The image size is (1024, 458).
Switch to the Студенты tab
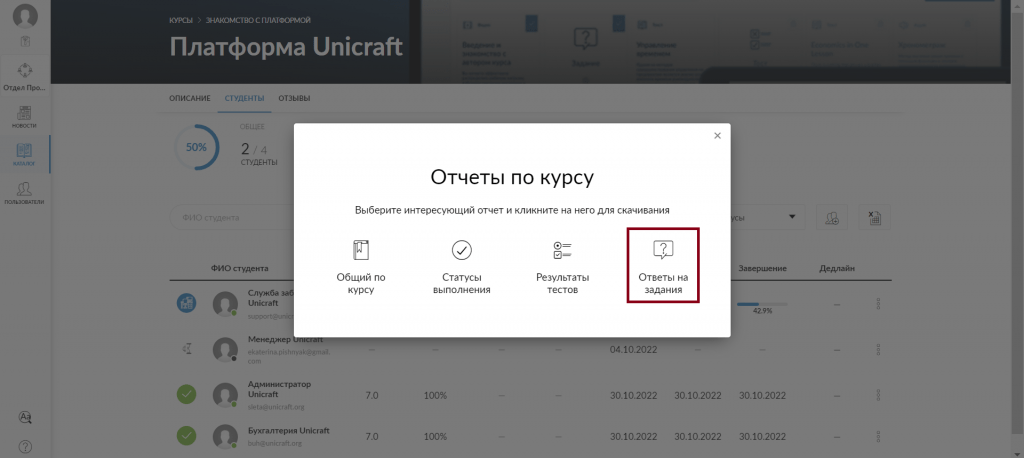244,99
